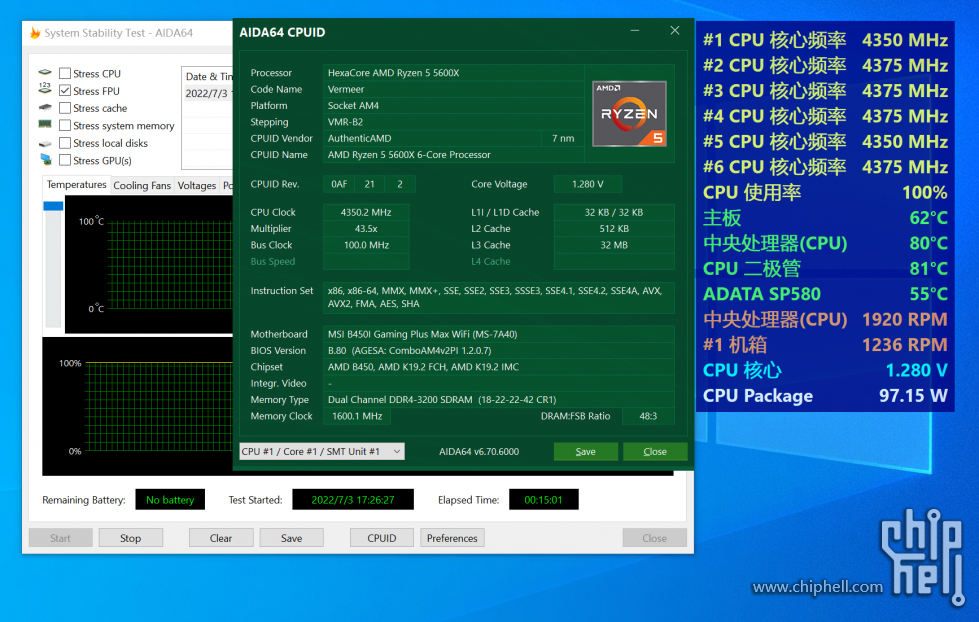
Task: Click the Stress FPU 123 icon
Action: click(45, 89)
